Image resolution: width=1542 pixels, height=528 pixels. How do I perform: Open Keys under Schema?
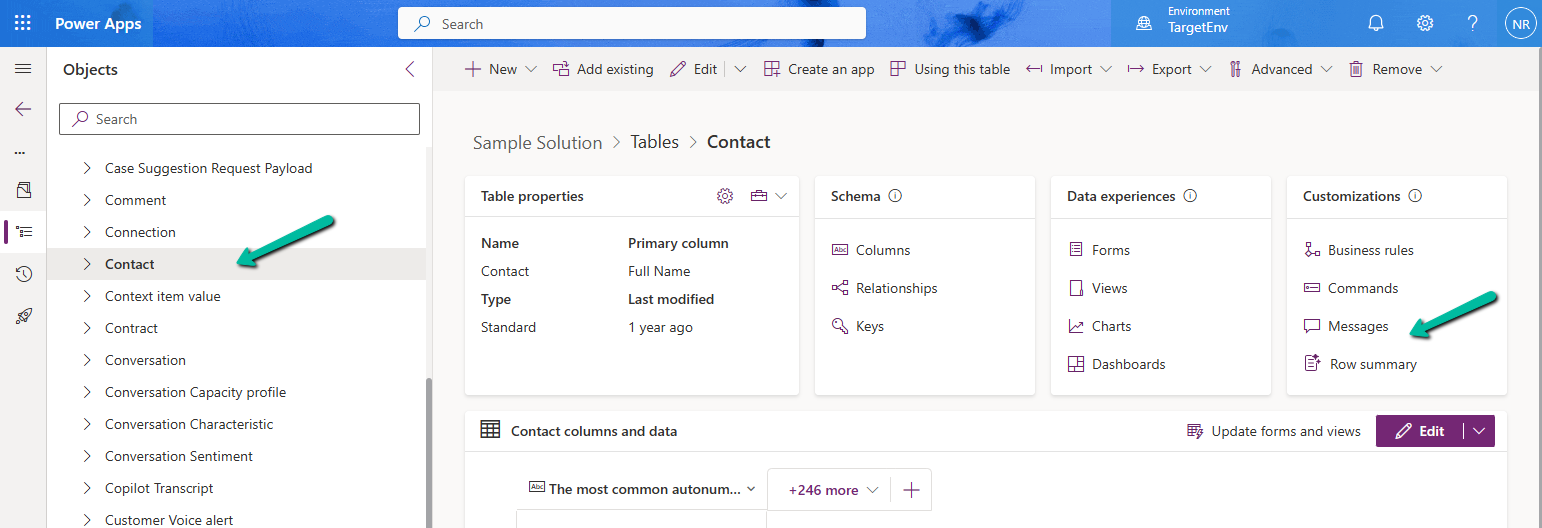[857, 326]
